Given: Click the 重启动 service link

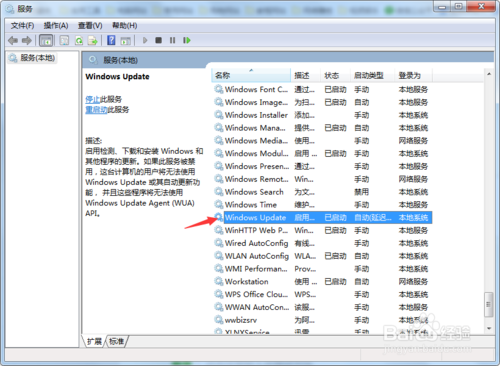Looking at the screenshot, I should point(96,110).
